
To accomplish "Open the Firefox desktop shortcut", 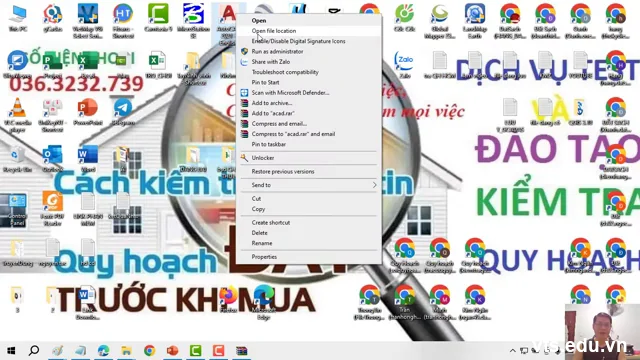I will click(228, 300).
